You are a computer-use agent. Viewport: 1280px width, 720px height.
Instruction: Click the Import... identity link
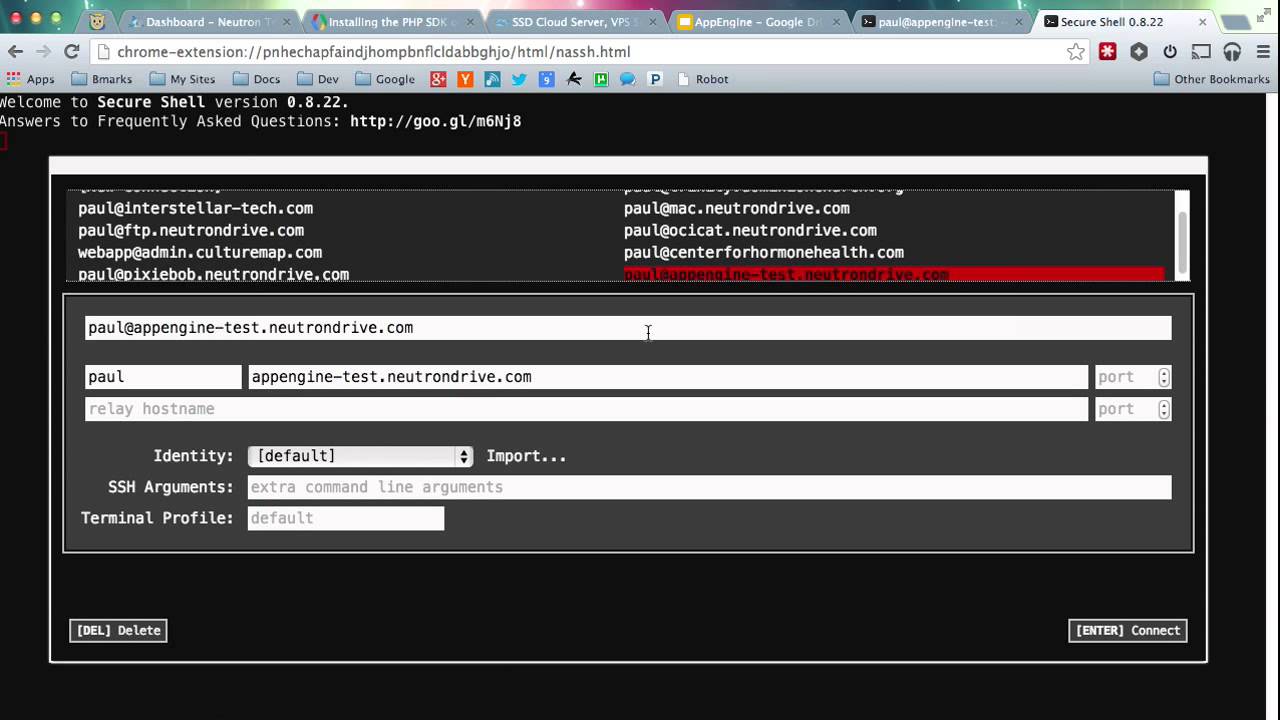tap(526, 456)
